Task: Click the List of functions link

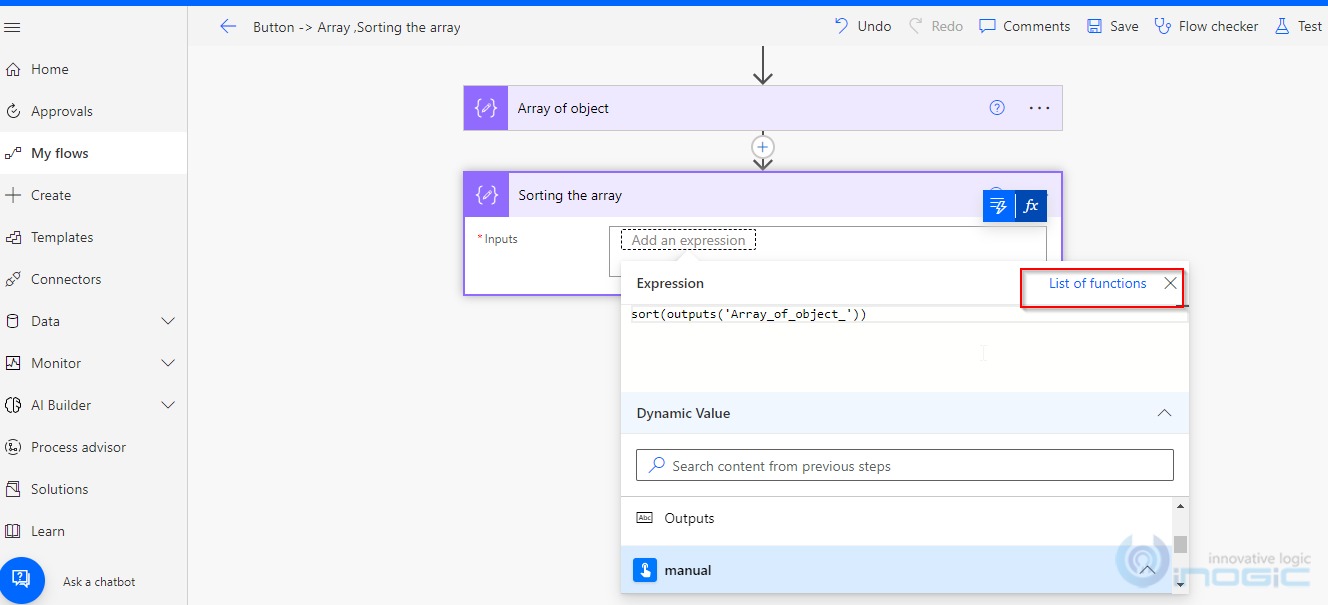Action: coord(1097,283)
